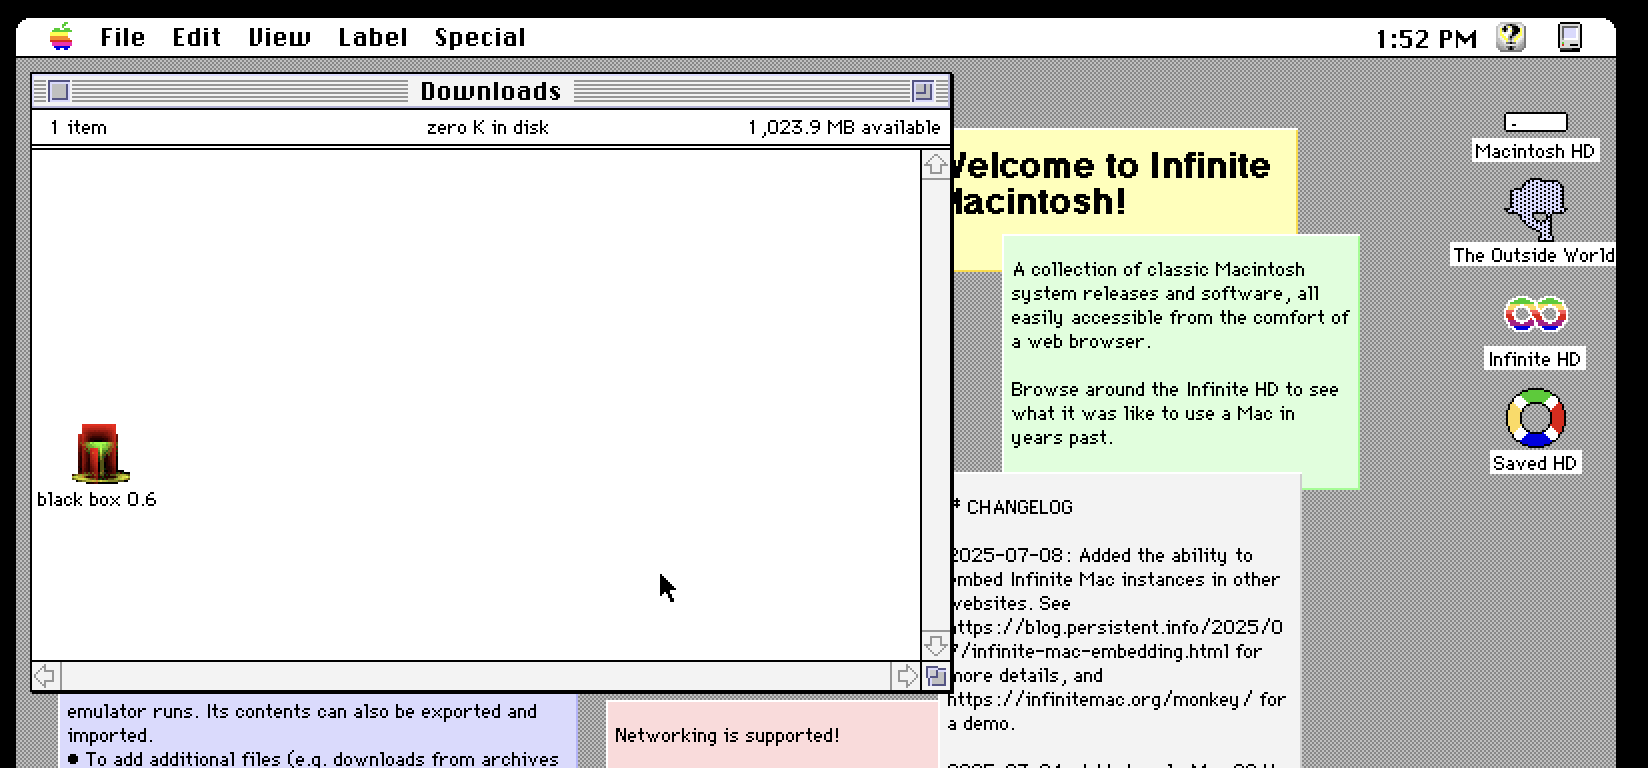Toggle the Downloads window zoom box
The width and height of the screenshot is (1648, 768).
point(922,91)
